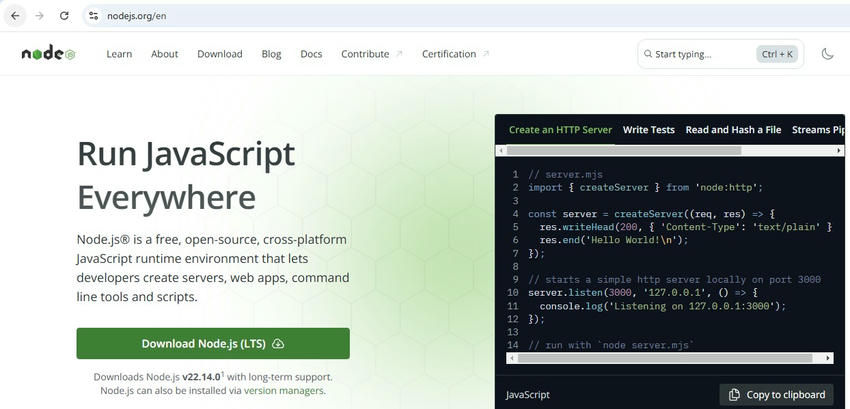
Task: Go to the Download page
Action: pos(220,54)
